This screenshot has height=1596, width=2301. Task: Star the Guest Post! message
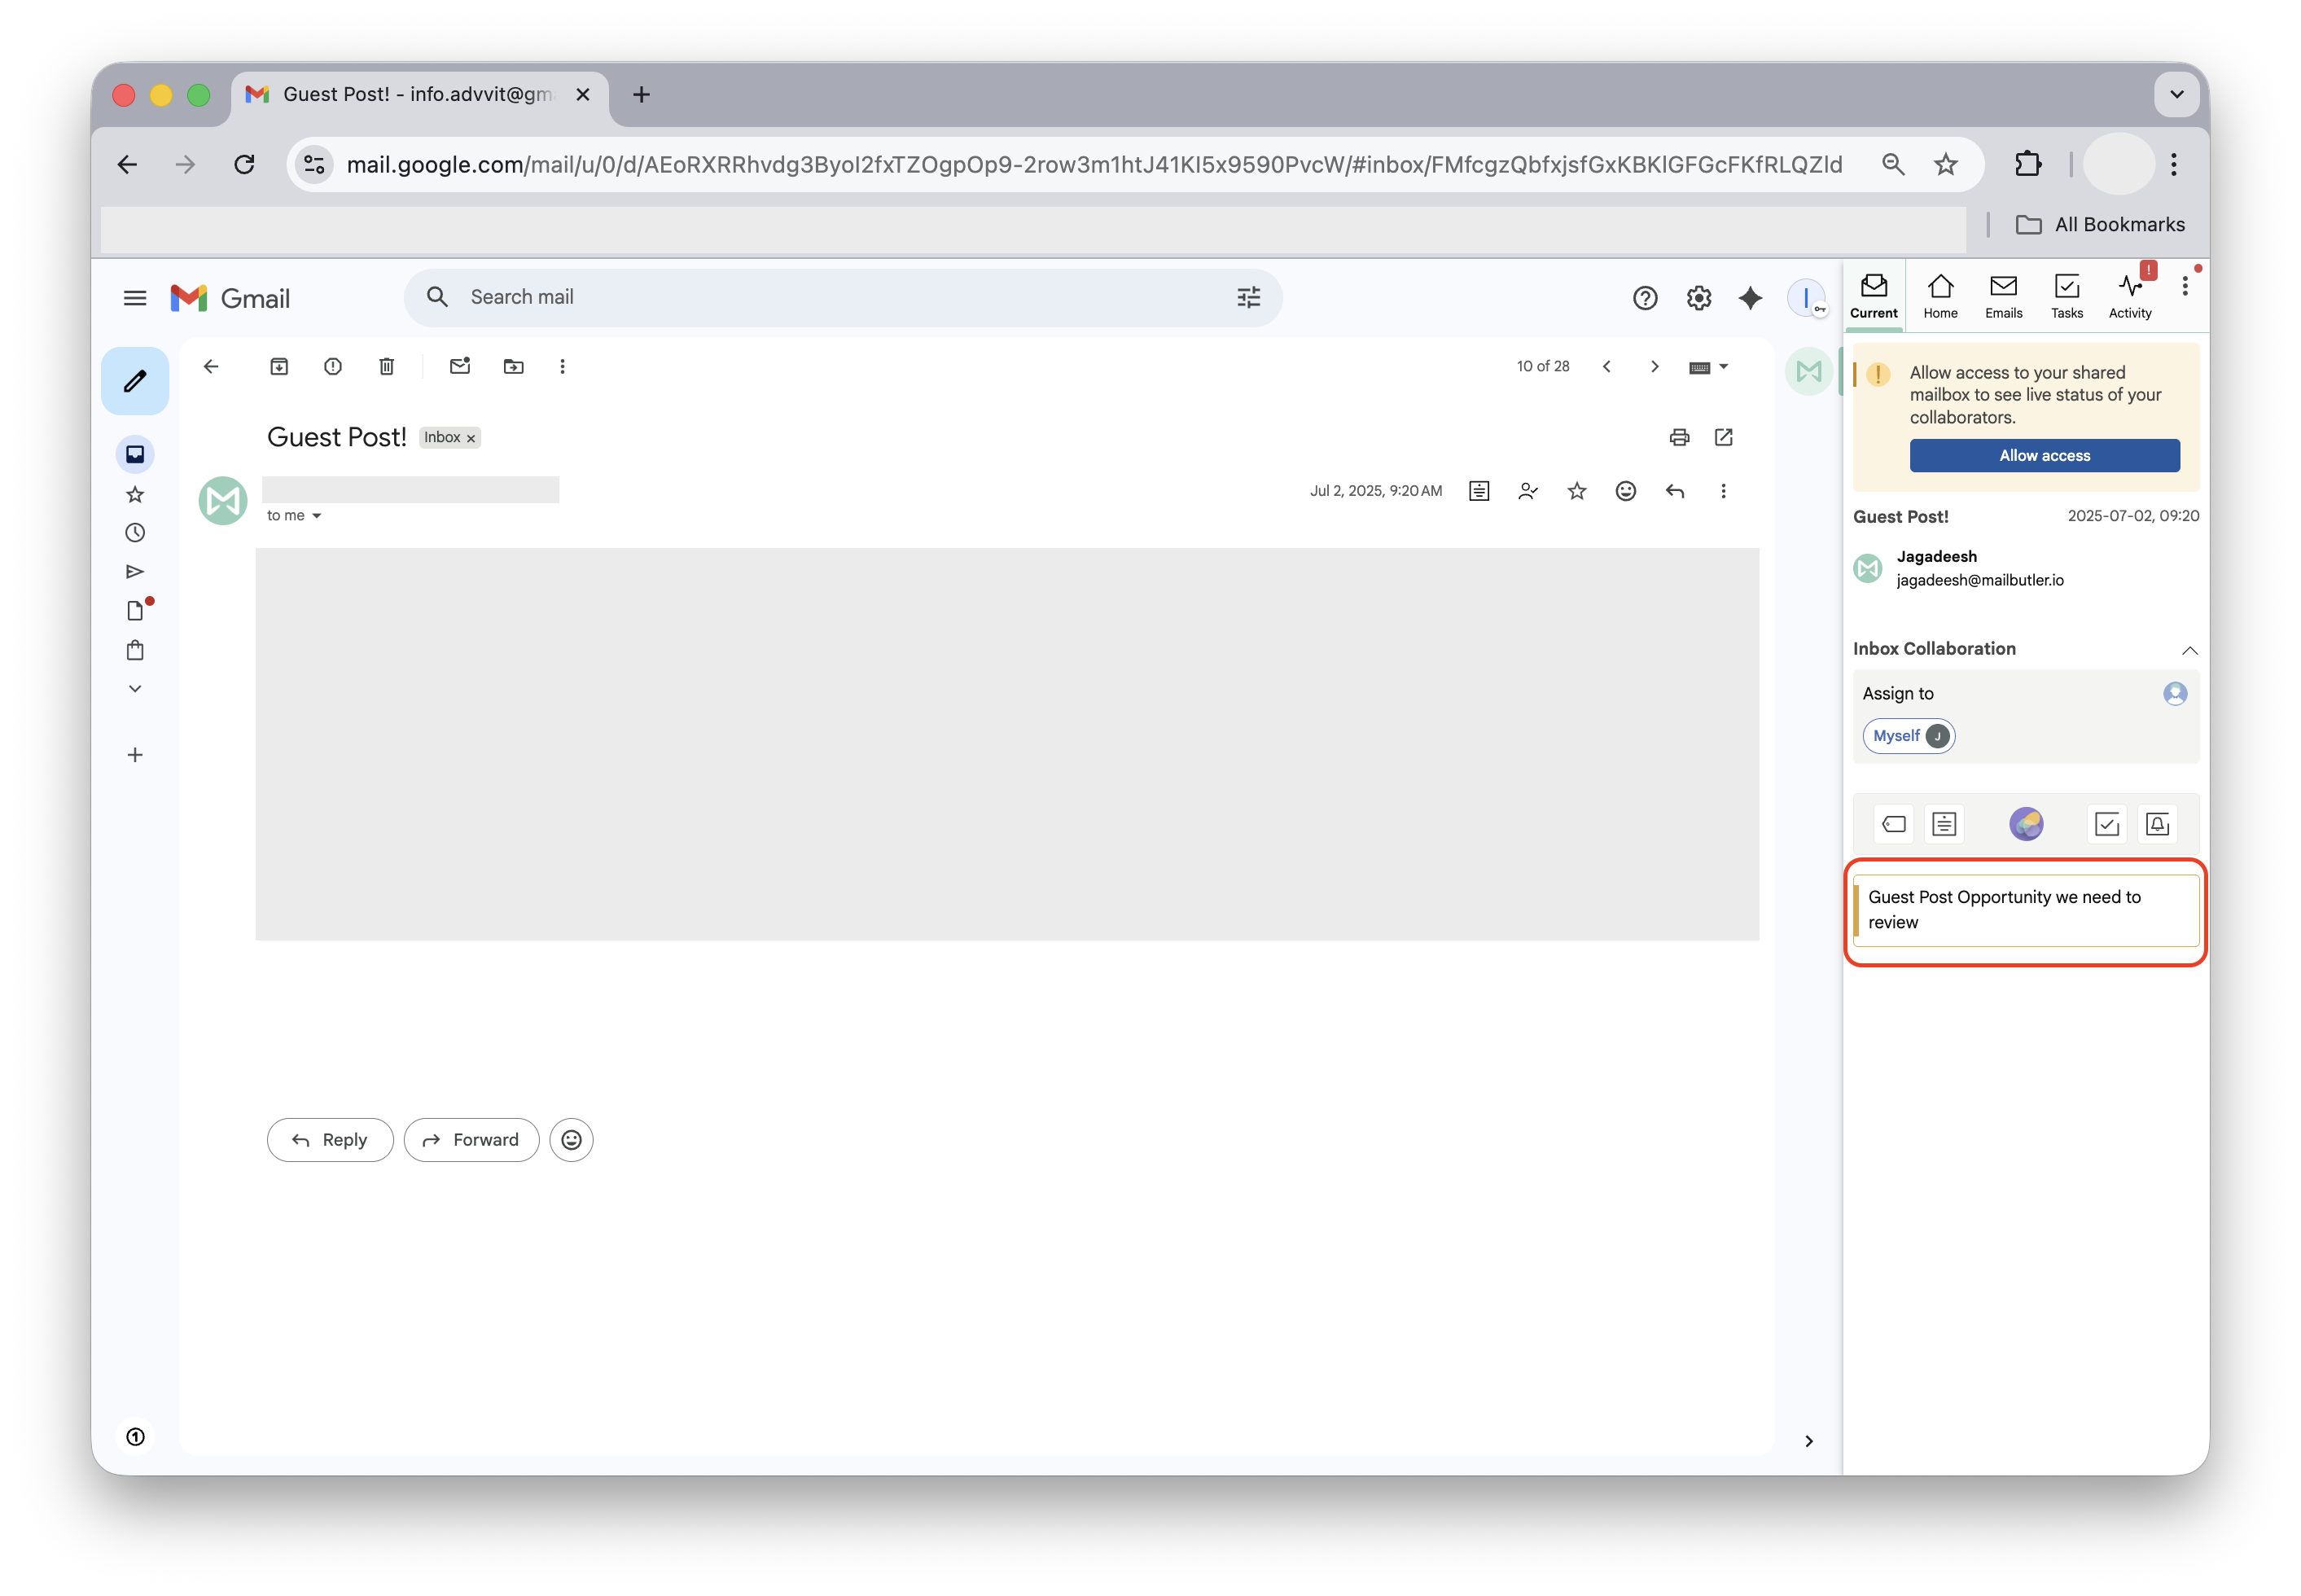1577,491
